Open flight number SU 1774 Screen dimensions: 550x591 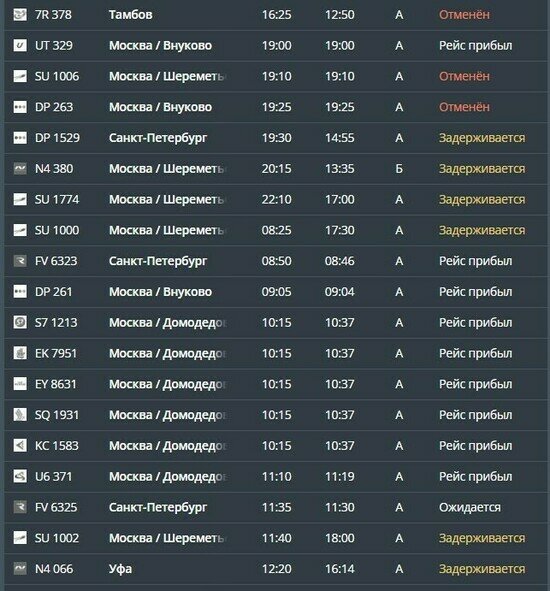click(x=57, y=199)
